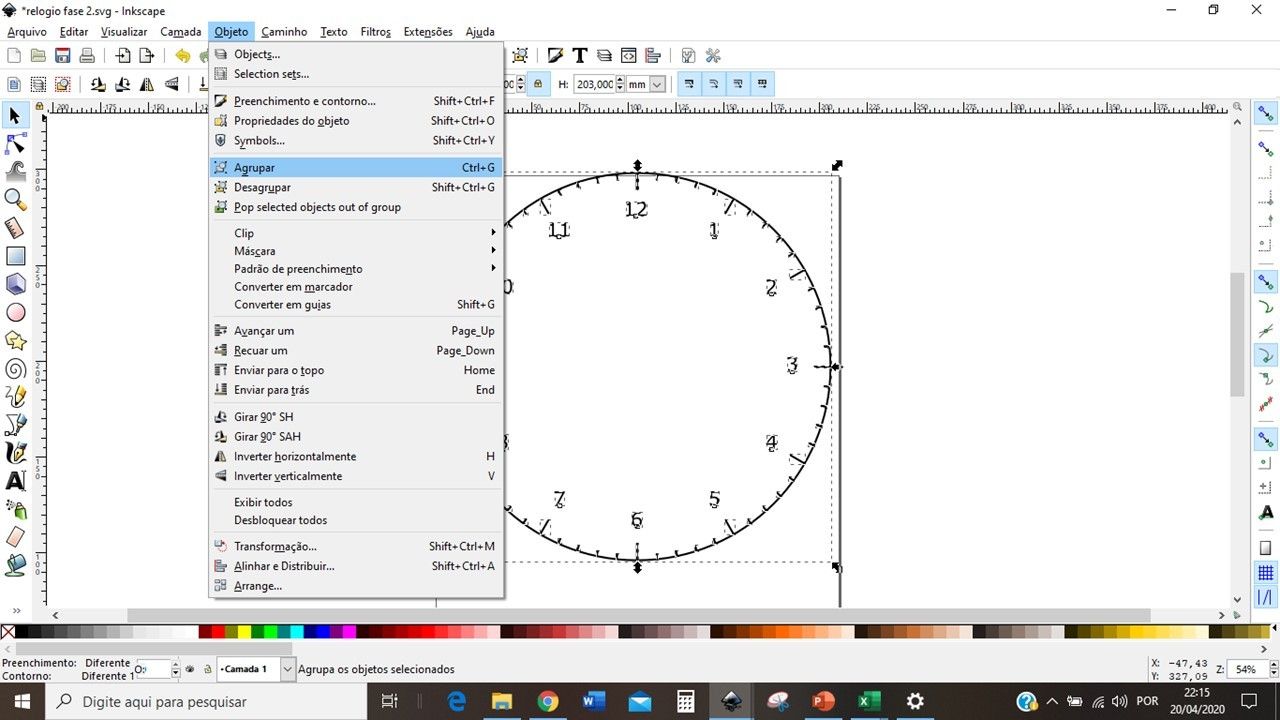1280x720 pixels.
Task: Select the Rectangle tool
Action: tap(15, 256)
